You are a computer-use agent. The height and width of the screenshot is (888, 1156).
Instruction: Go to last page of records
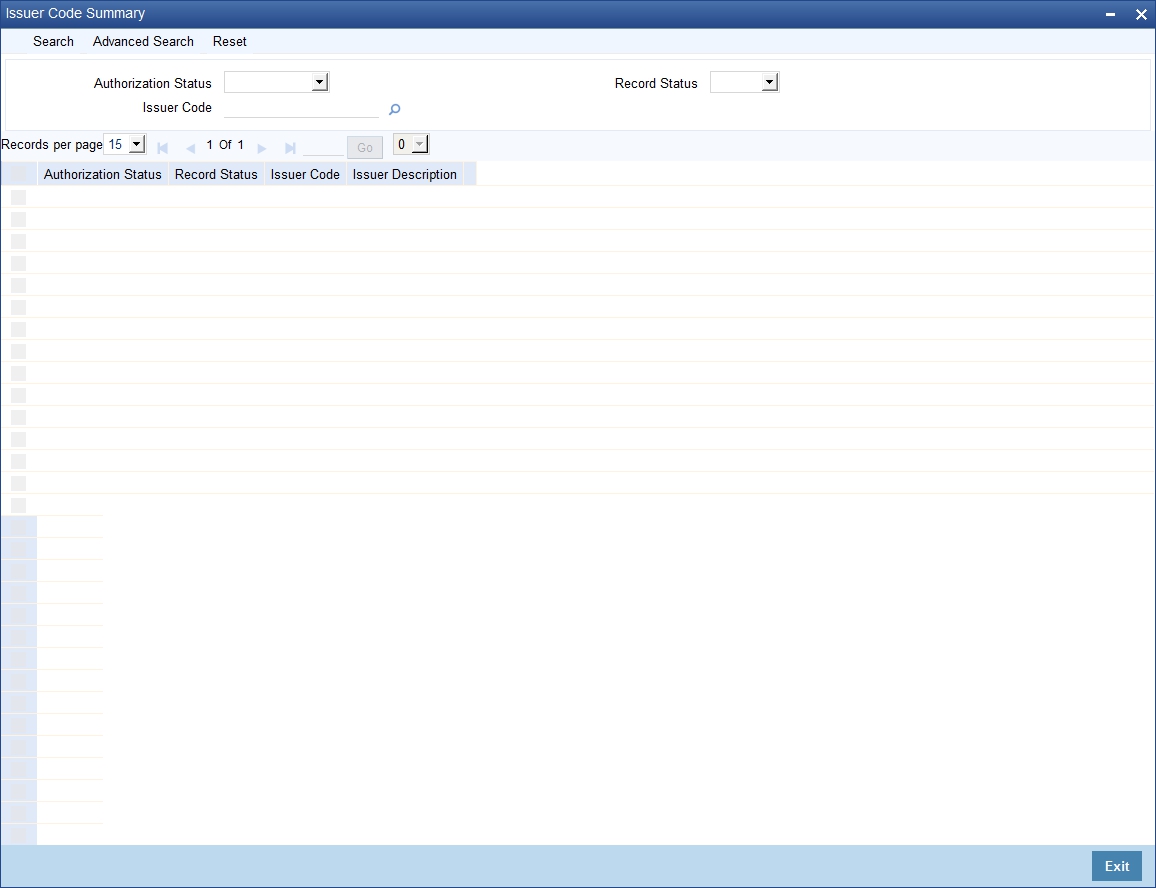coord(290,148)
